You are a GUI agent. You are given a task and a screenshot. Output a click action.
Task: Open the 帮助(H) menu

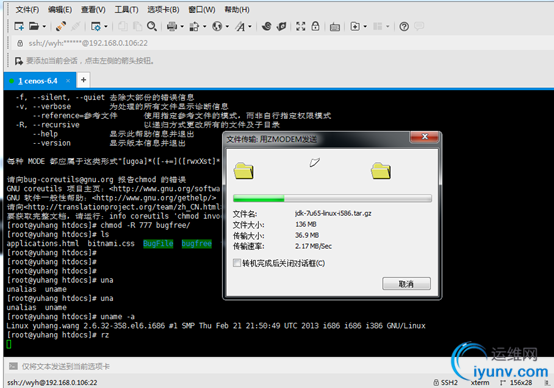237,10
